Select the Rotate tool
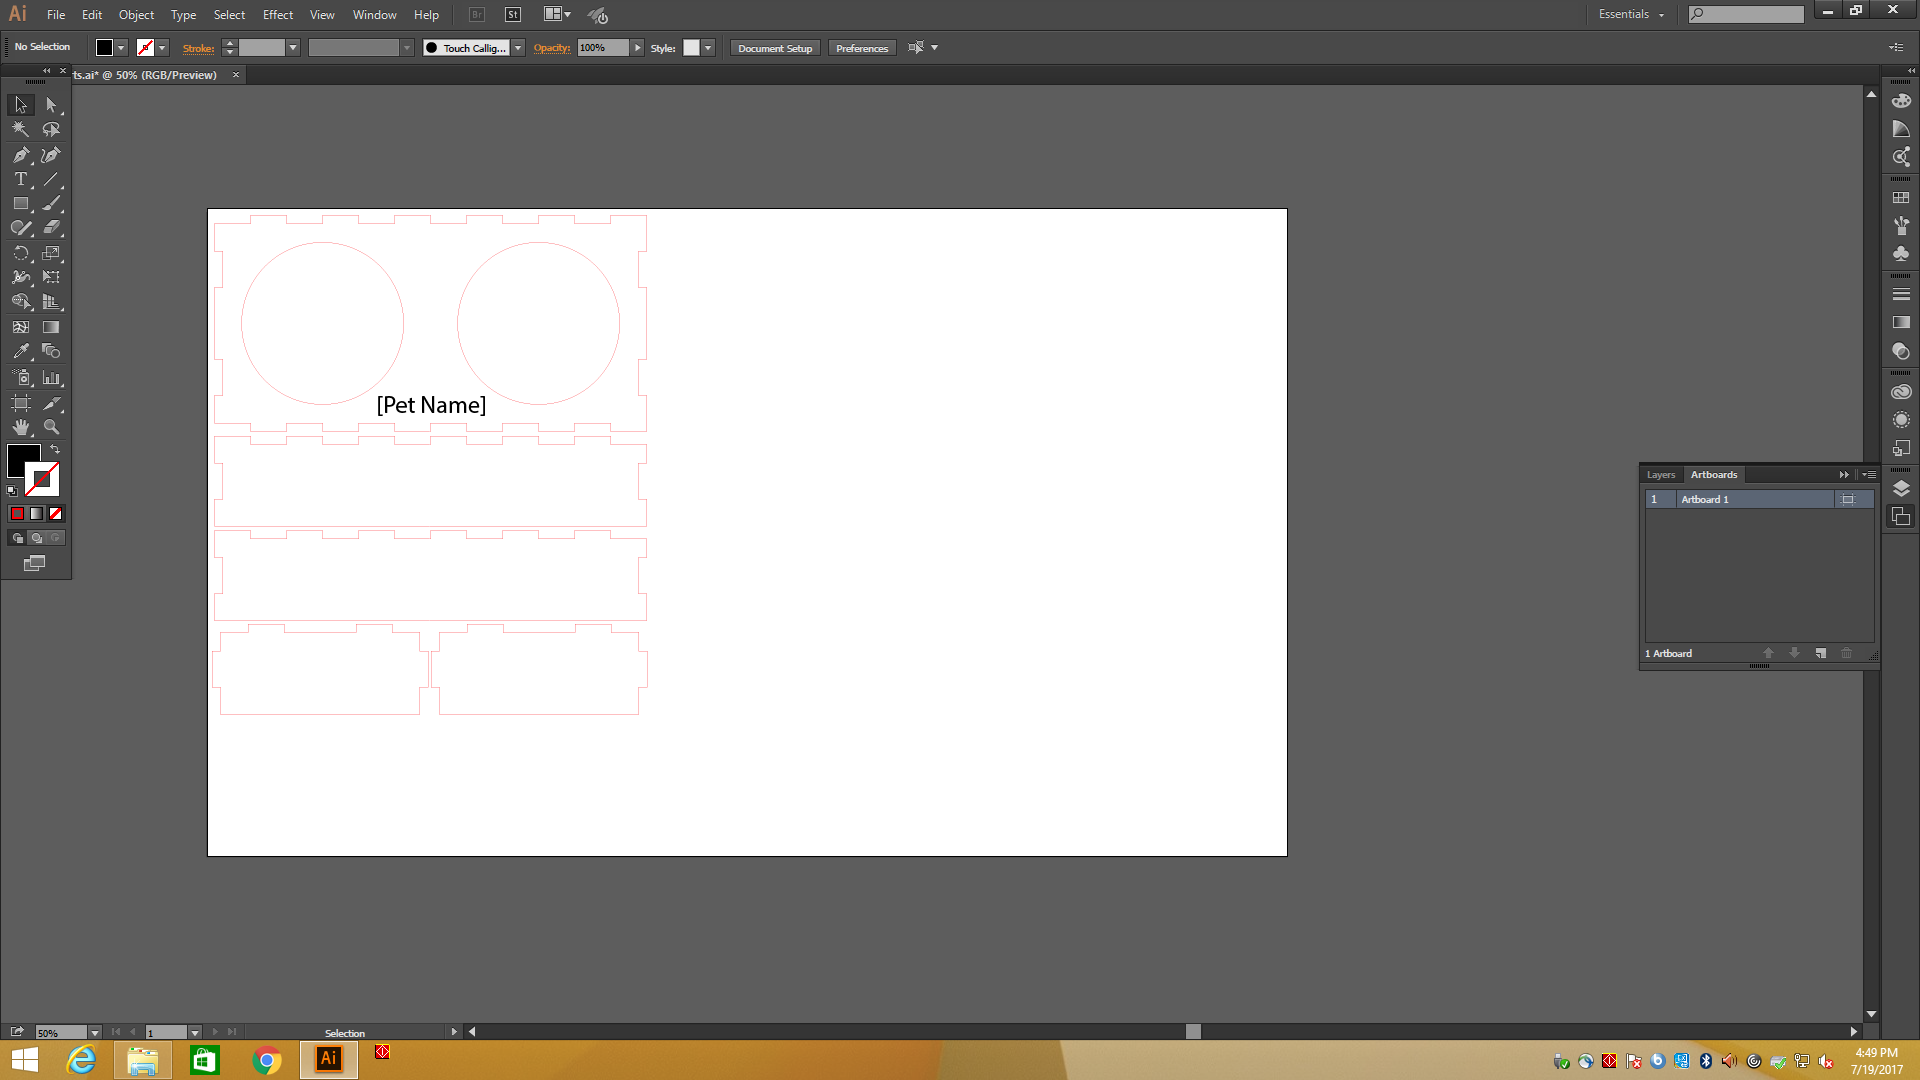1920x1080 pixels. [21, 254]
